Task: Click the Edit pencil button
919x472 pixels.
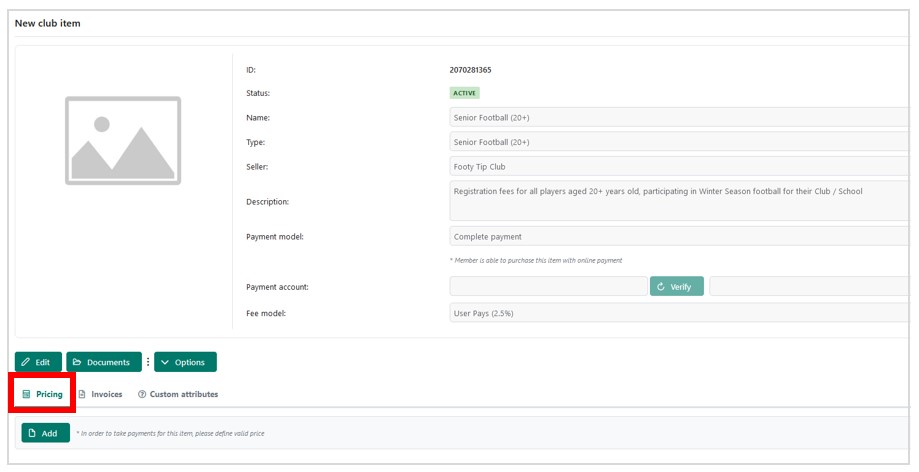Action: [38, 362]
